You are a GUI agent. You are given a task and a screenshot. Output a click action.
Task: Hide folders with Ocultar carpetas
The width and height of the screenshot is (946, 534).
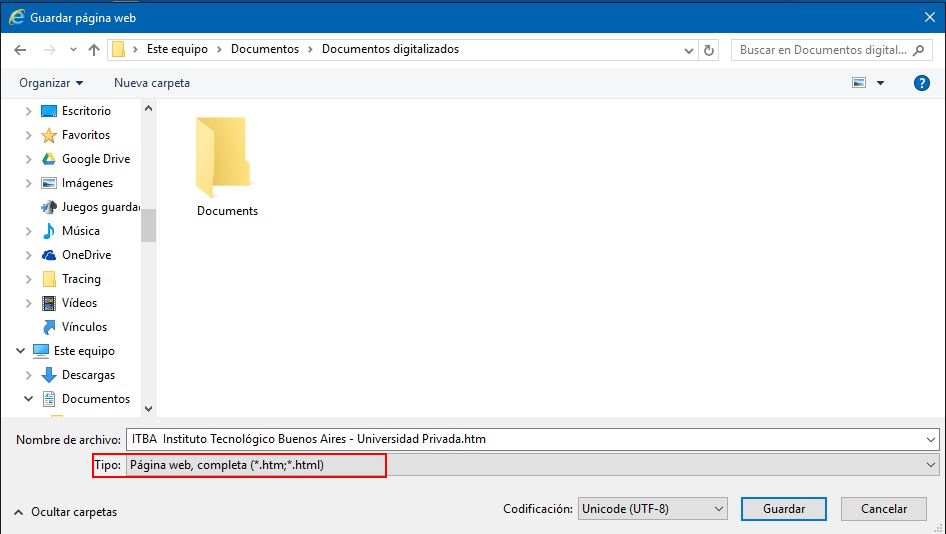pos(65,512)
